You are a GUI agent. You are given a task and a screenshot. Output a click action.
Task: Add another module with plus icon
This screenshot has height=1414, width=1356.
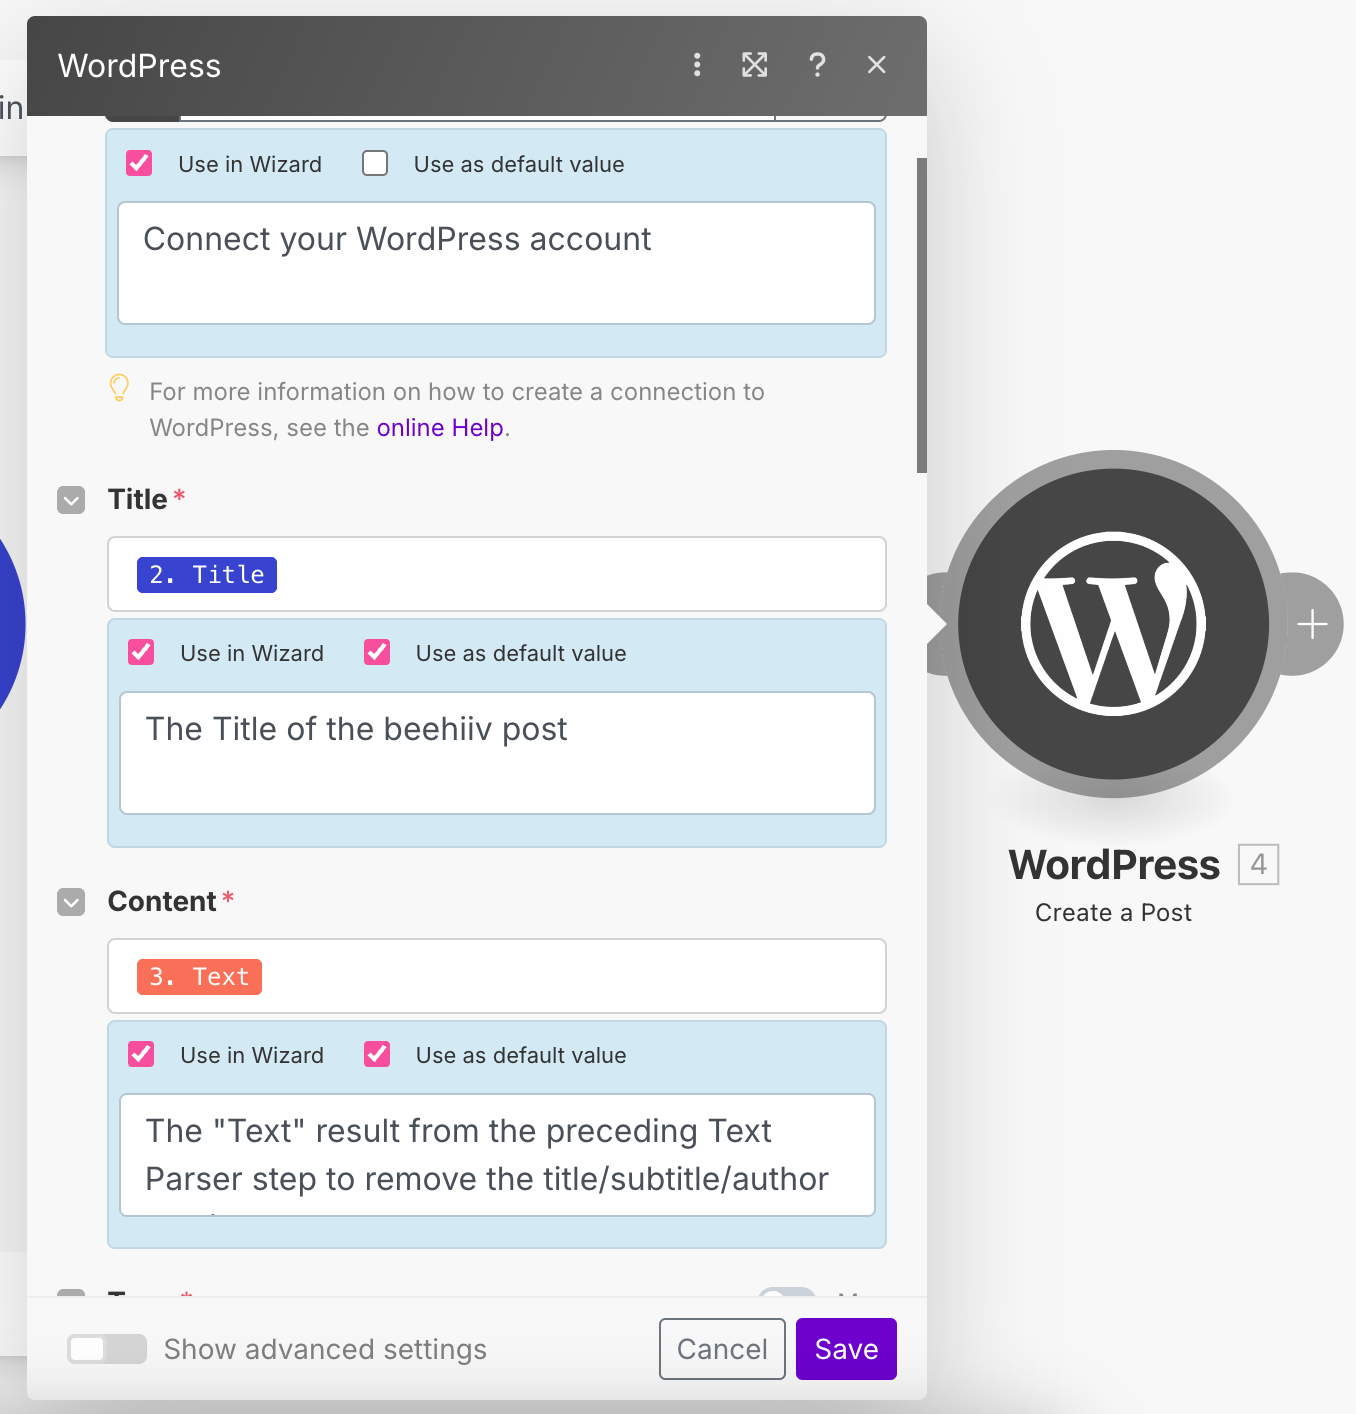click(x=1311, y=624)
